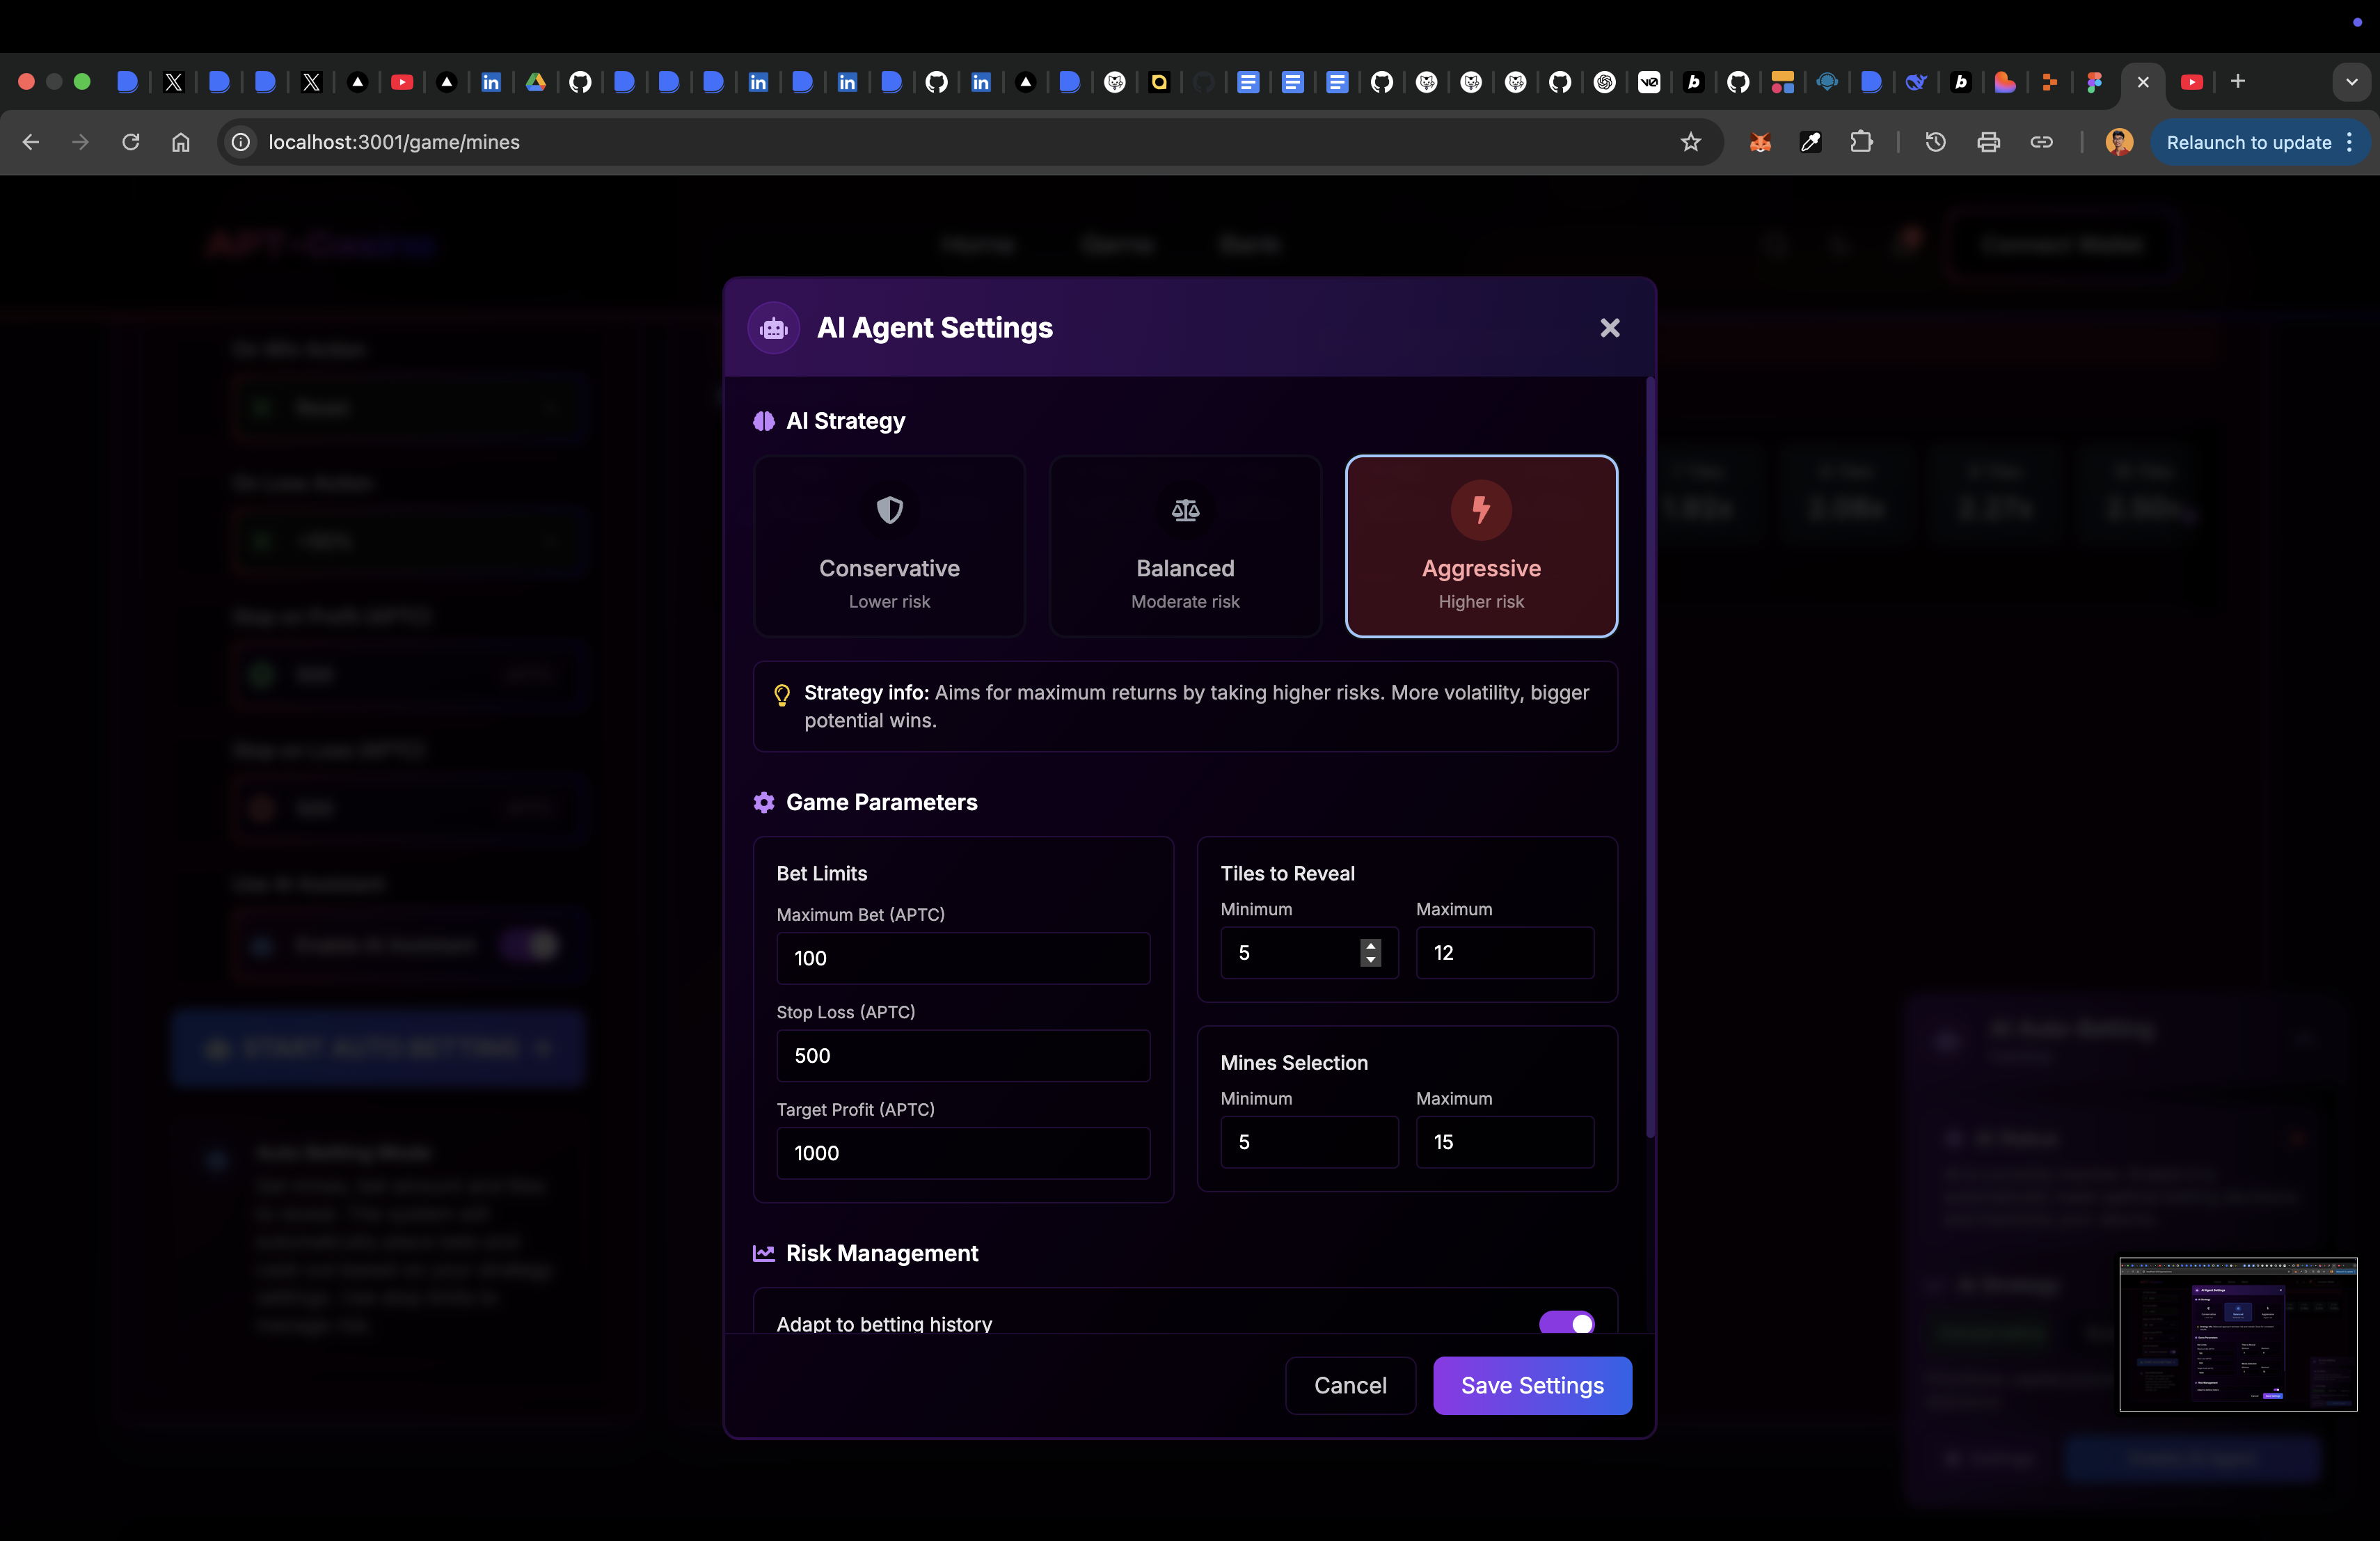Image resolution: width=2380 pixels, height=1541 pixels.
Task: Click the MetaMask fox extension icon
Action: (1760, 142)
